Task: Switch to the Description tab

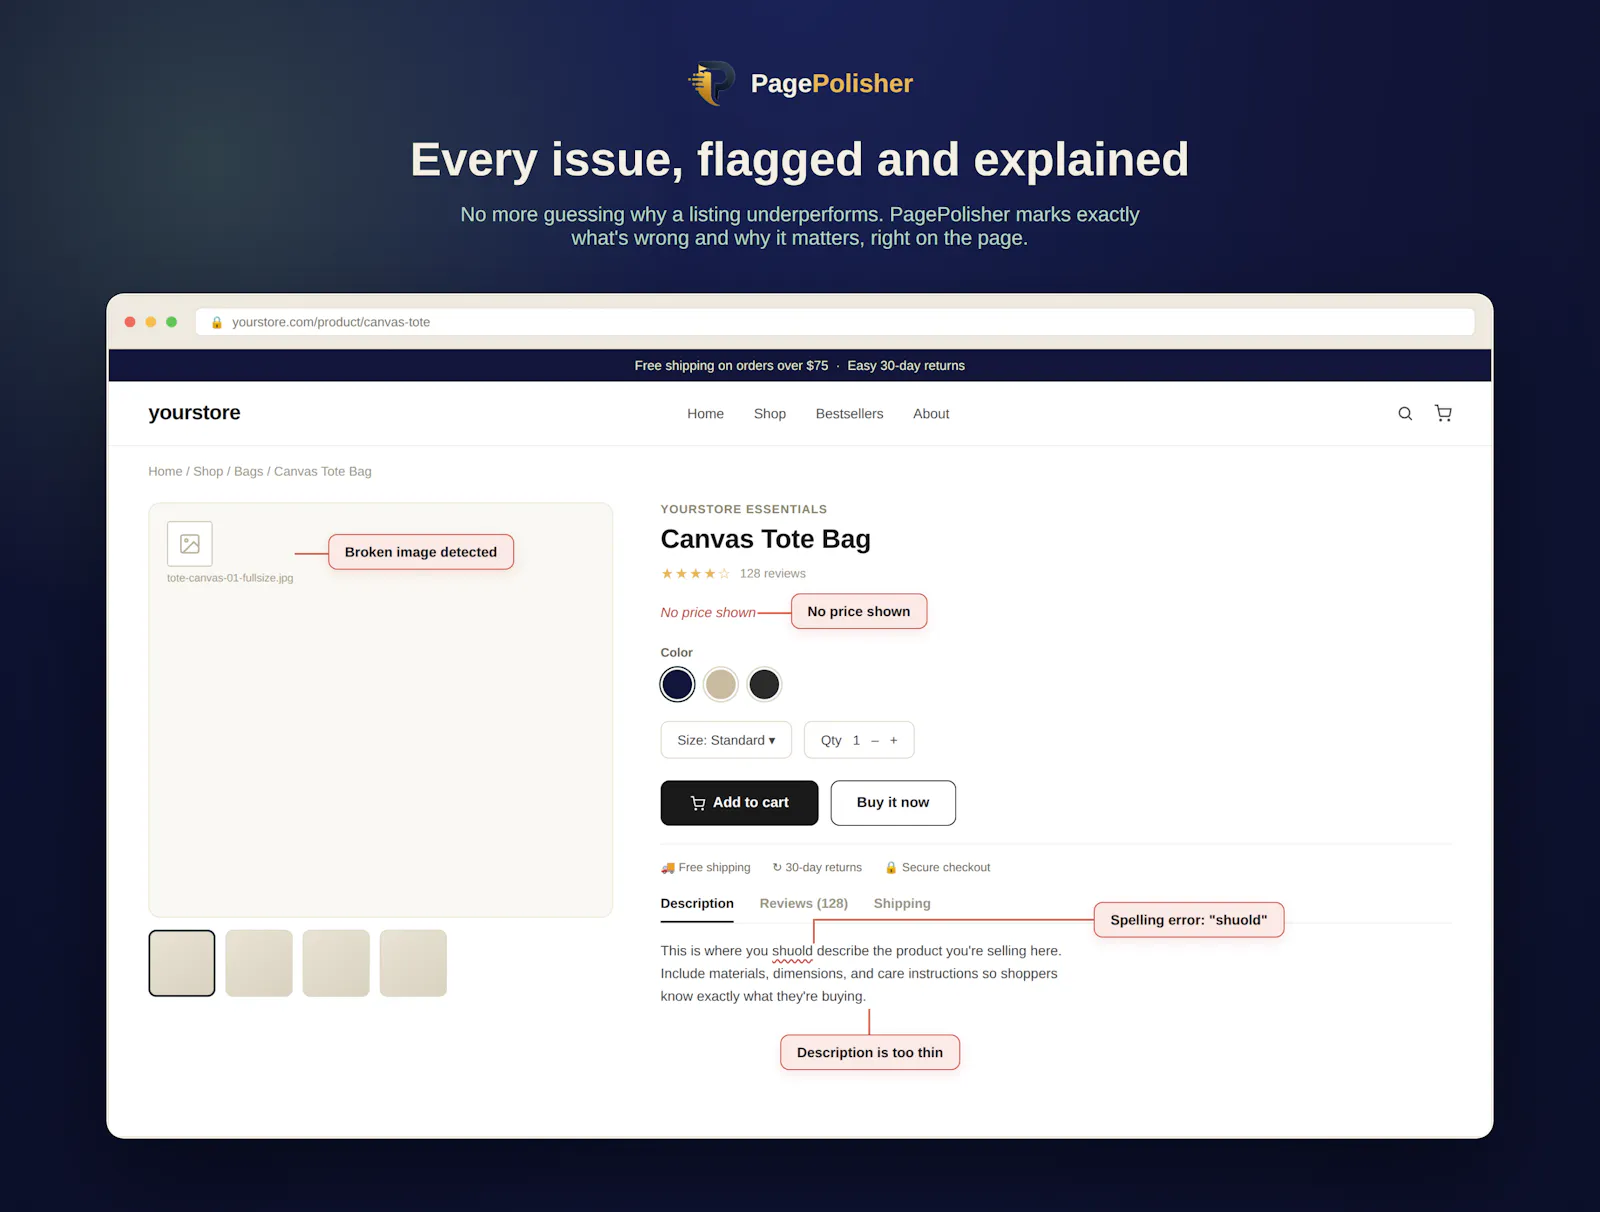Action: pos(697,904)
